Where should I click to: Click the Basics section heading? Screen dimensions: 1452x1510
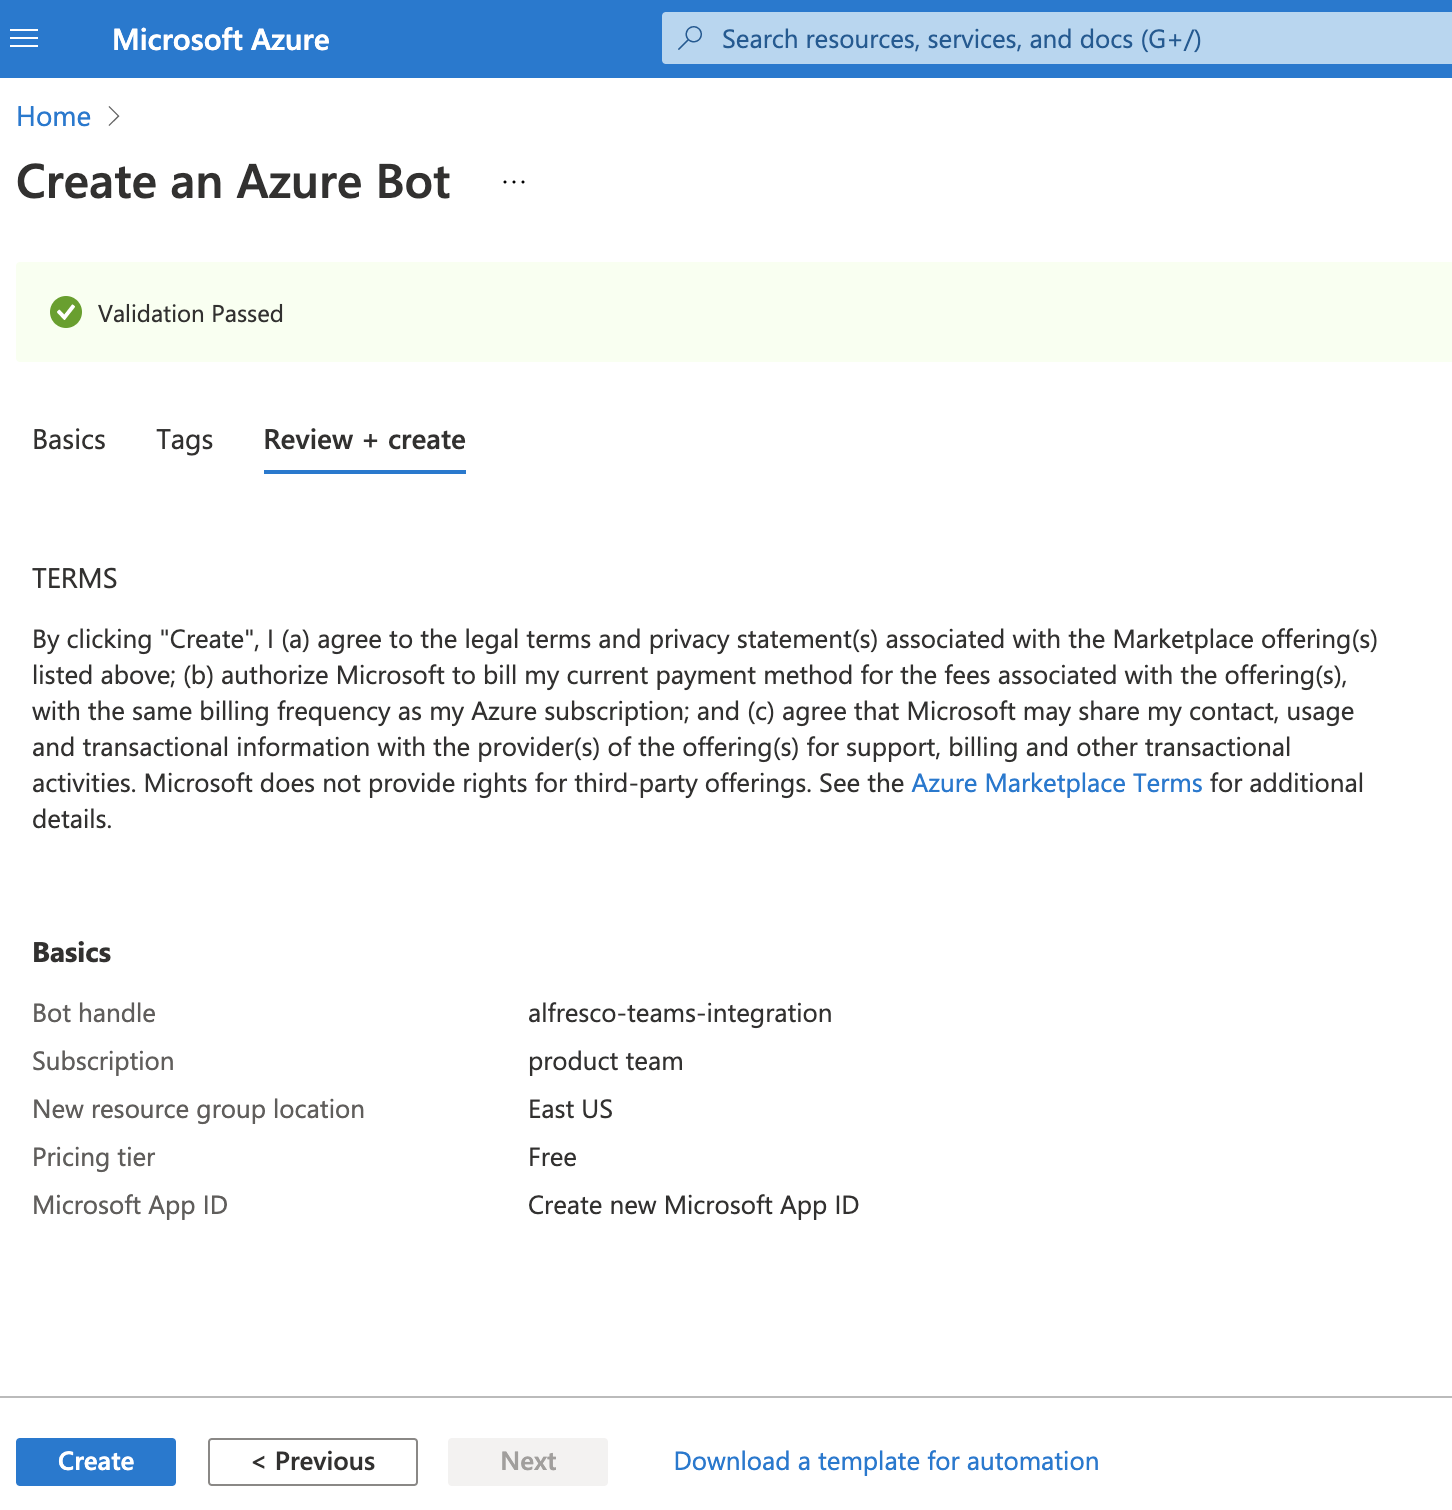(x=72, y=953)
